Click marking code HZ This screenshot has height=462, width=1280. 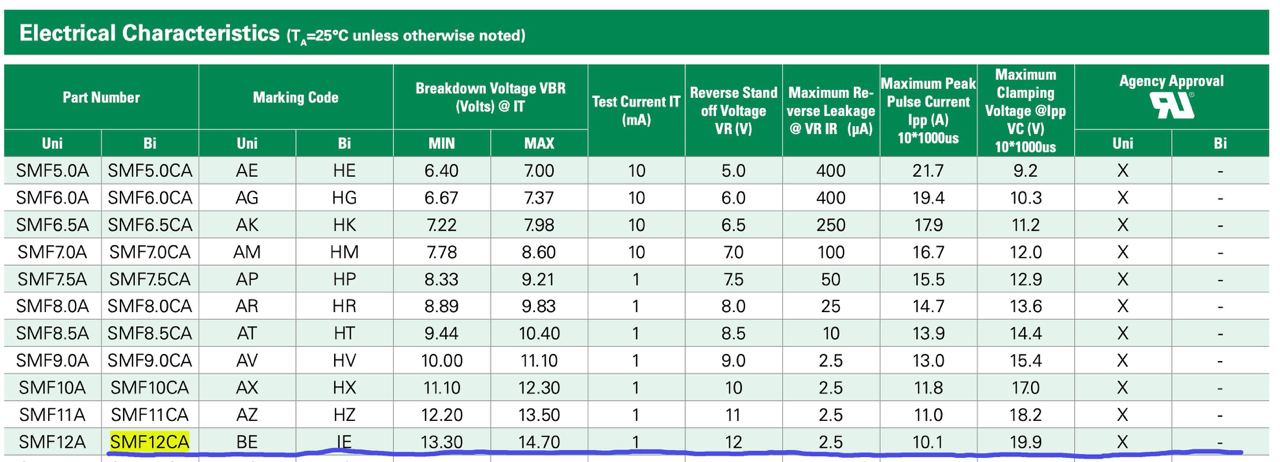344,414
